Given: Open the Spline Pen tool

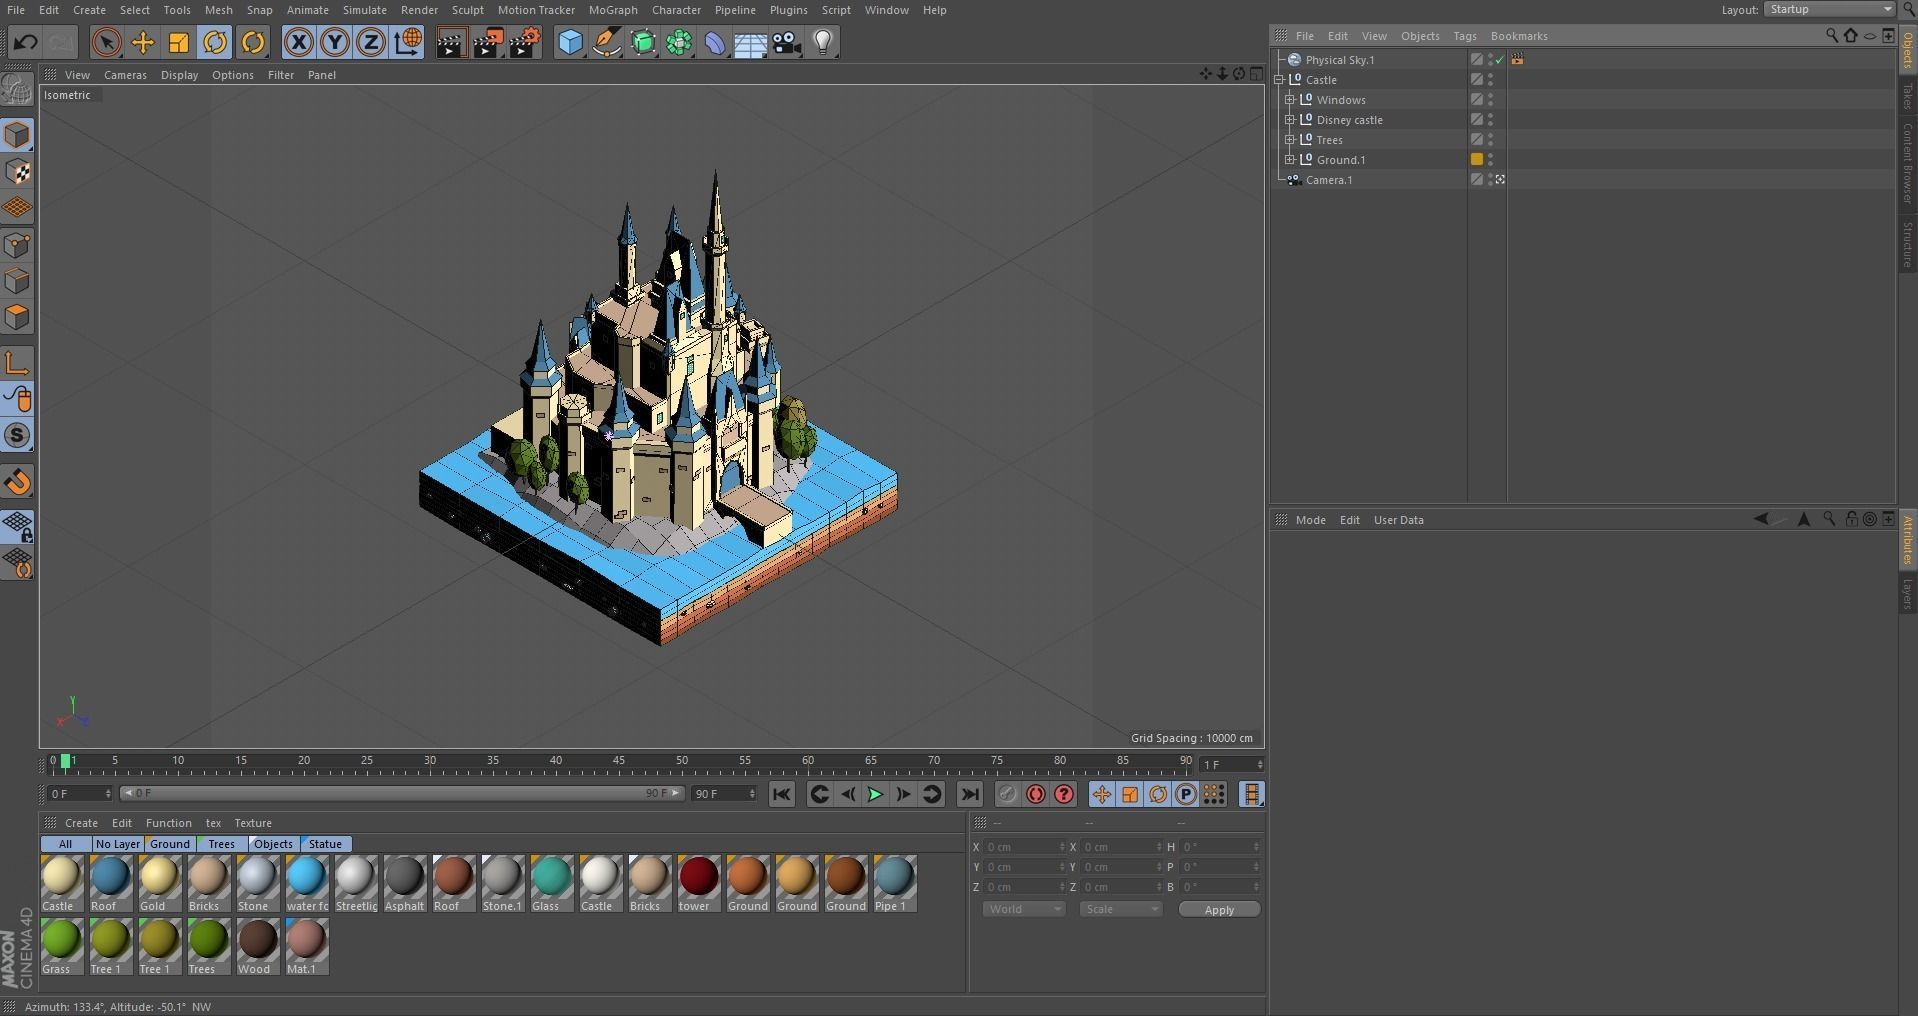Looking at the screenshot, I should (x=606, y=42).
